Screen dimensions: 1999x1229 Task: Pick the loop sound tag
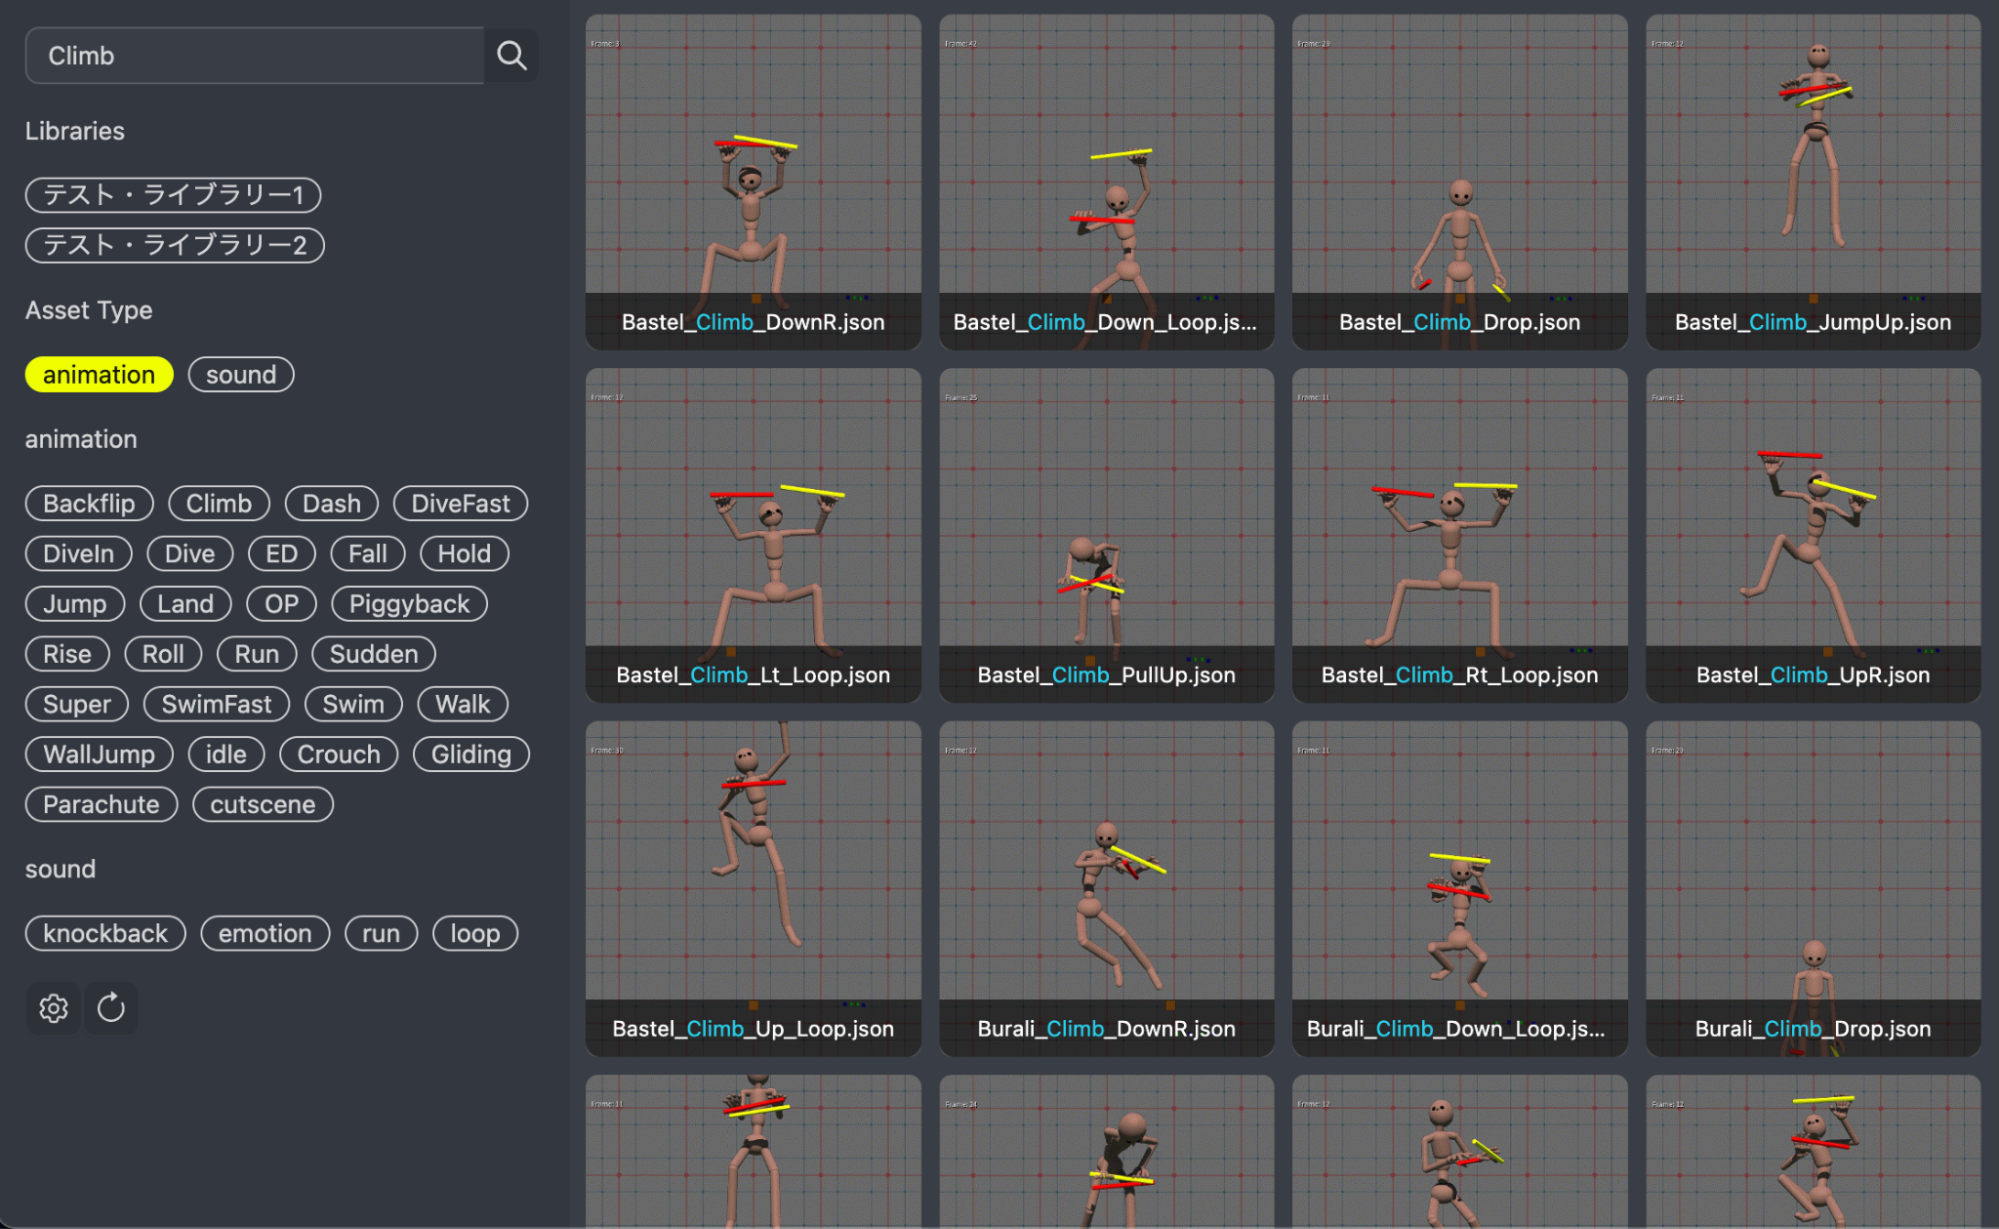tap(475, 933)
